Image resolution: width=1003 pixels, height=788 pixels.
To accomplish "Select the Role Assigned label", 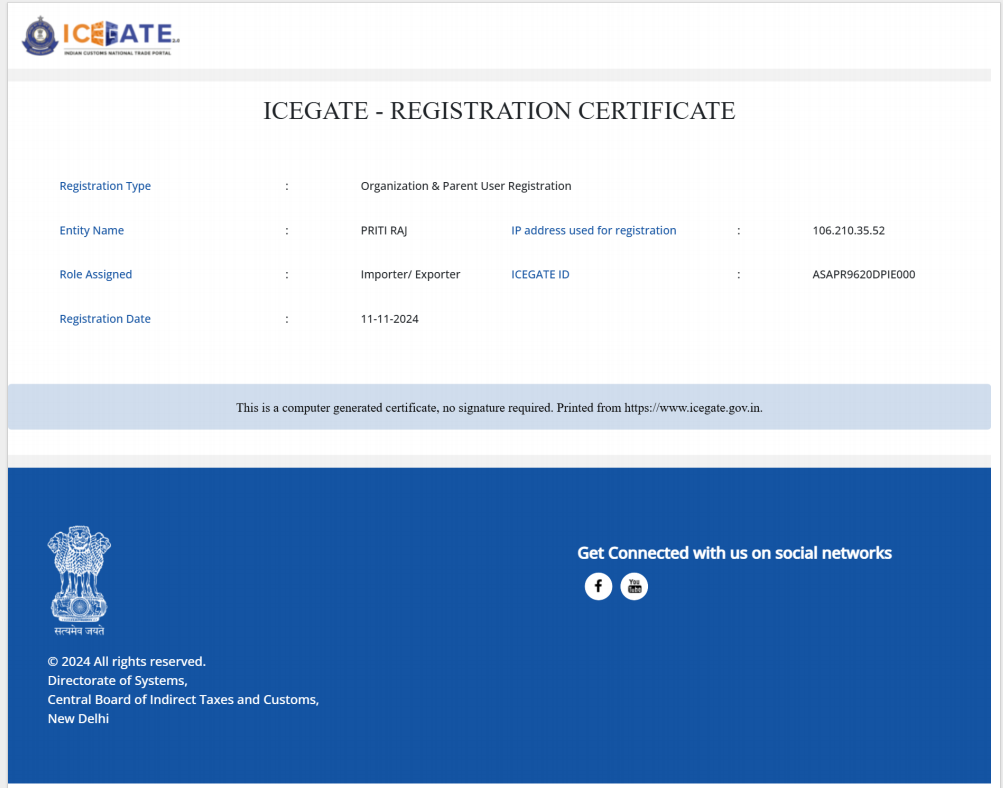I will [x=96, y=274].
